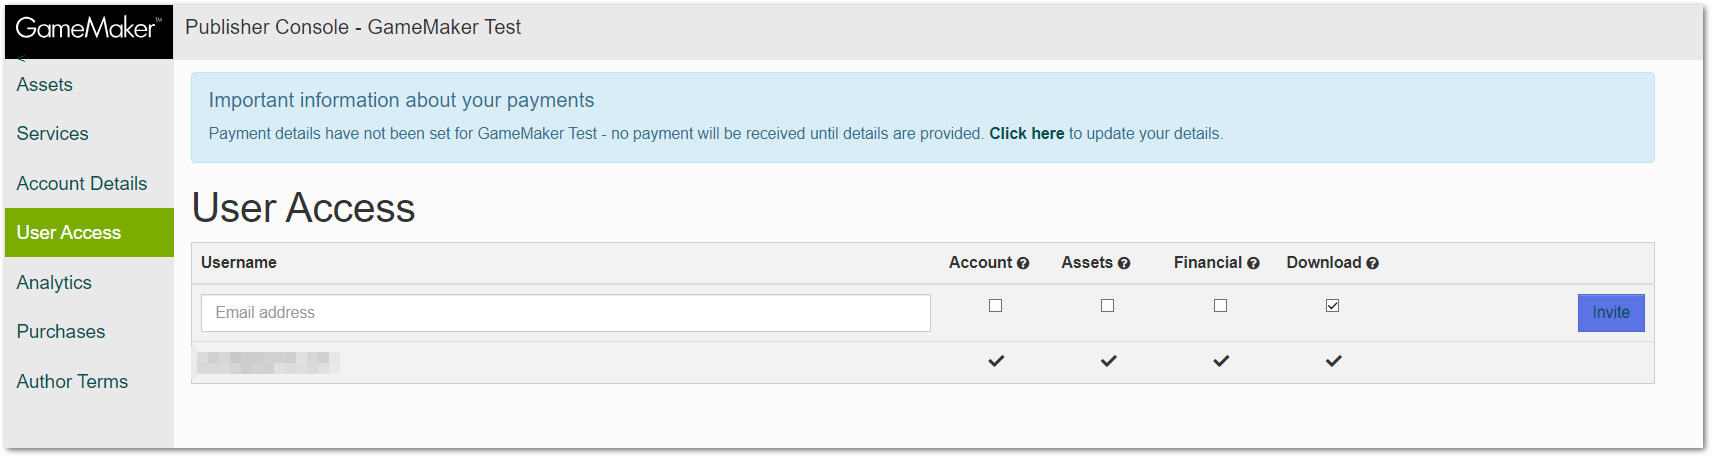Click the GameMaker logo
Image resolution: width=1712 pixels, height=457 pixels.
point(88,29)
